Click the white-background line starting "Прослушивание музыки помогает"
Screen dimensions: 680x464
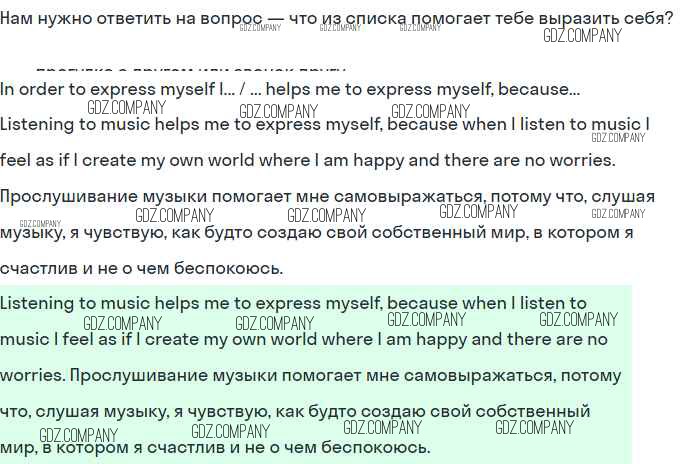pos(327,197)
